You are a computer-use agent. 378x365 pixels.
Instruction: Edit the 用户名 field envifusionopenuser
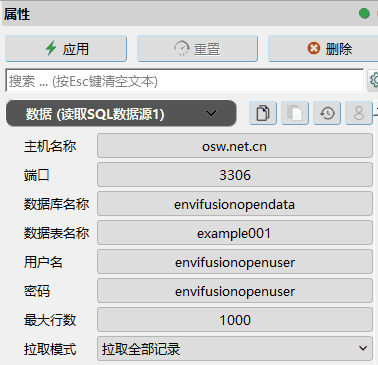click(235, 262)
